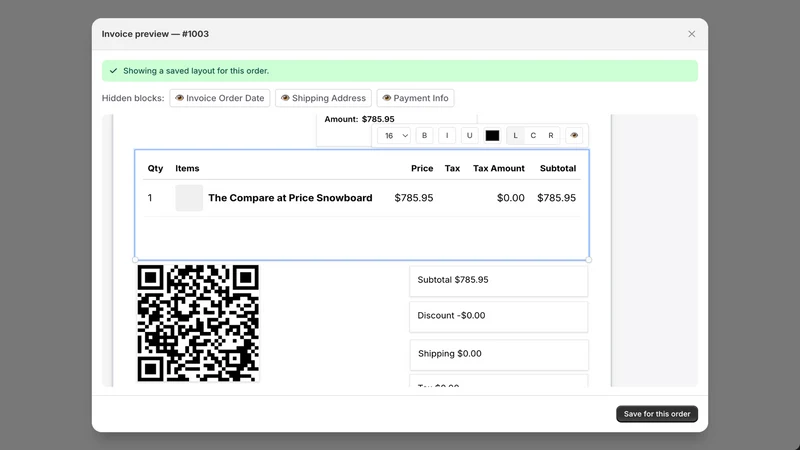Open the font size 16 dropdown
The image size is (800, 450).
click(394, 136)
